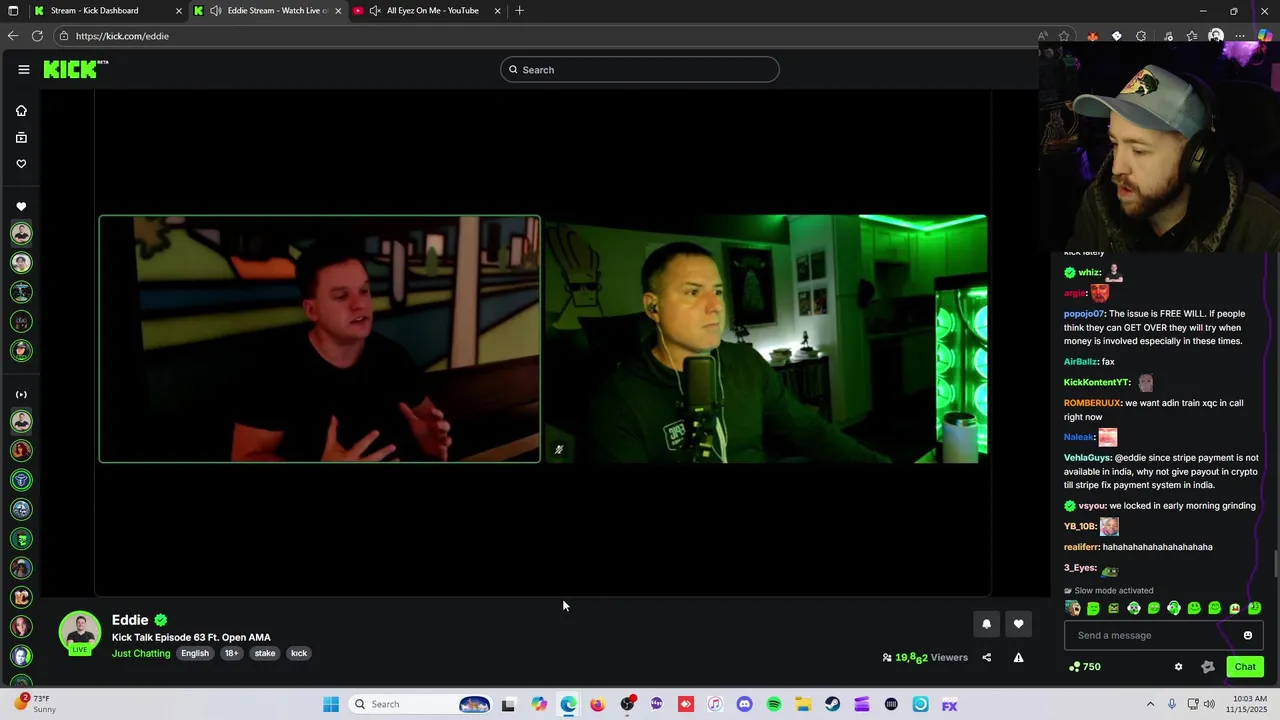
Task: Open File Explorer from the taskbar
Action: [x=803, y=704]
